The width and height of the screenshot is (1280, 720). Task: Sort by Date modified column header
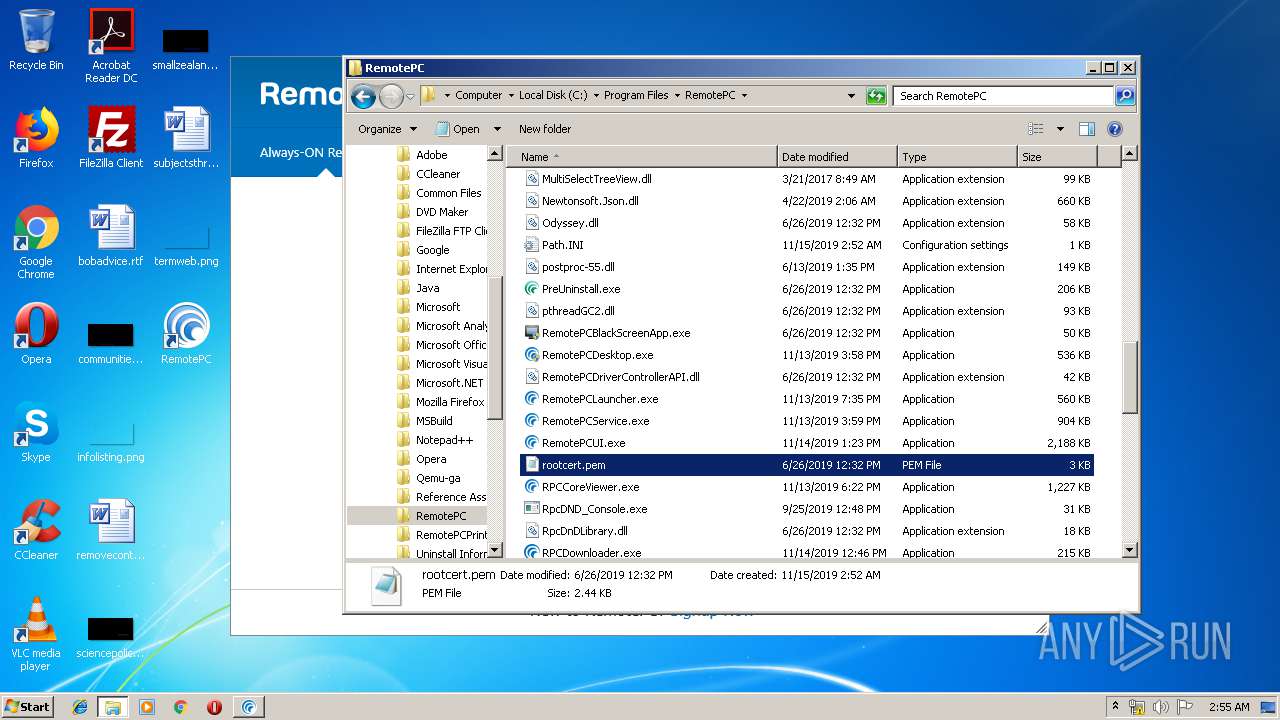pos(837,157)
